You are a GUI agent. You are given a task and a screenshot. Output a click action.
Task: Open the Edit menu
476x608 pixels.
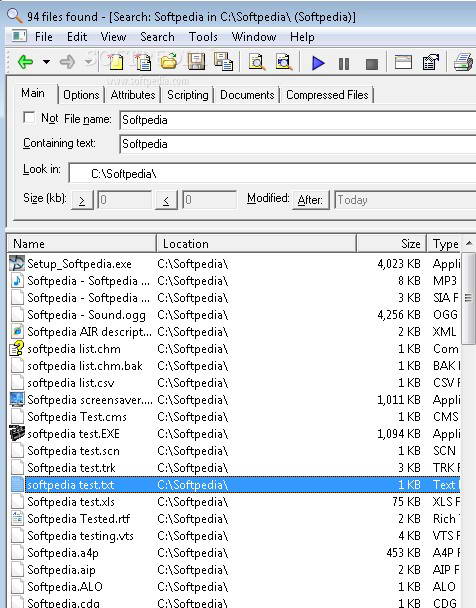click(77, 37)
